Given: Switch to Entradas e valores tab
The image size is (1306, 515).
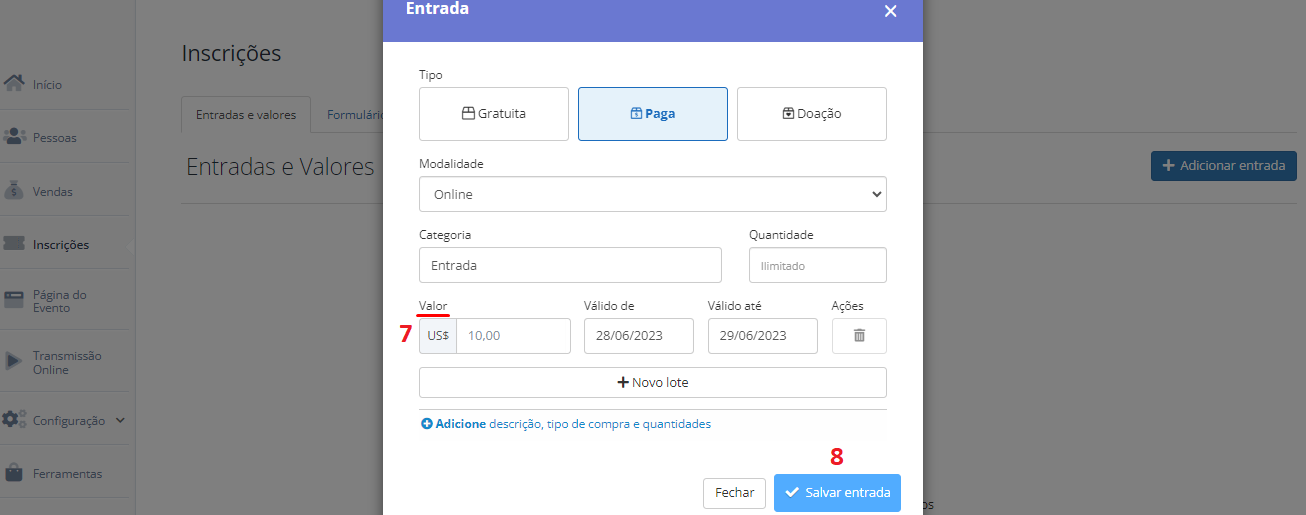Looking at the screenshot, I should [x=246, y=115].
